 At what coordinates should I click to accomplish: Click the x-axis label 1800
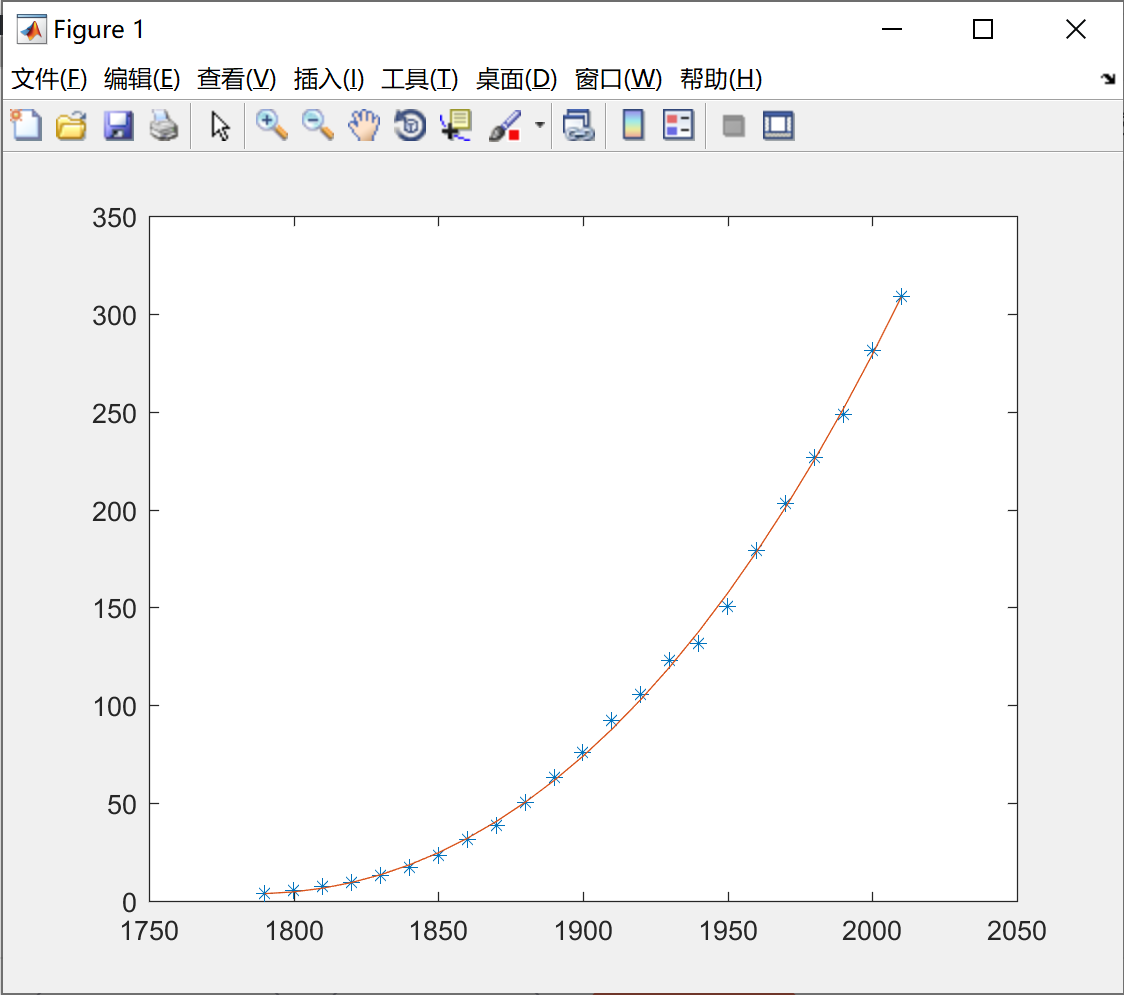coord(294,931)
